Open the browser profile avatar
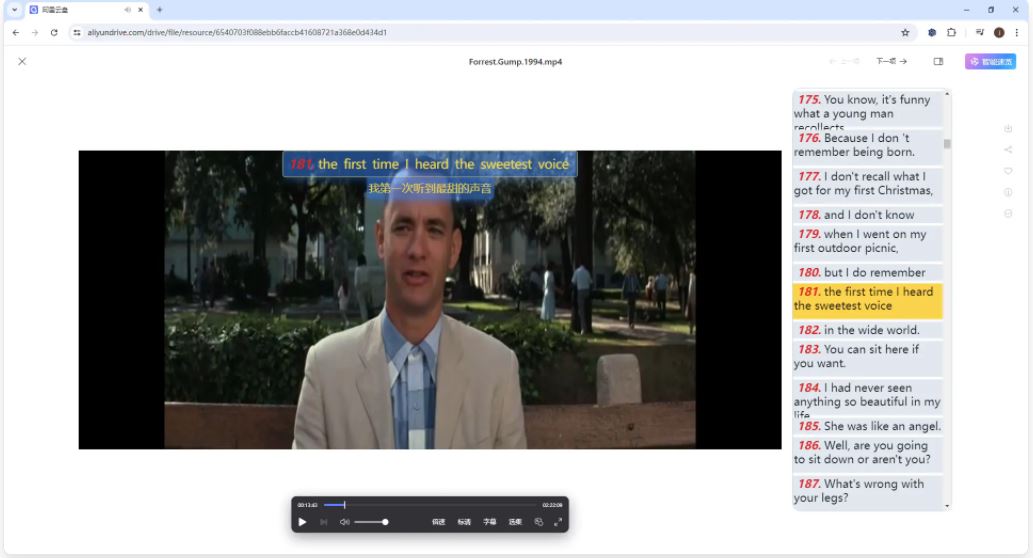 (999, 32)
